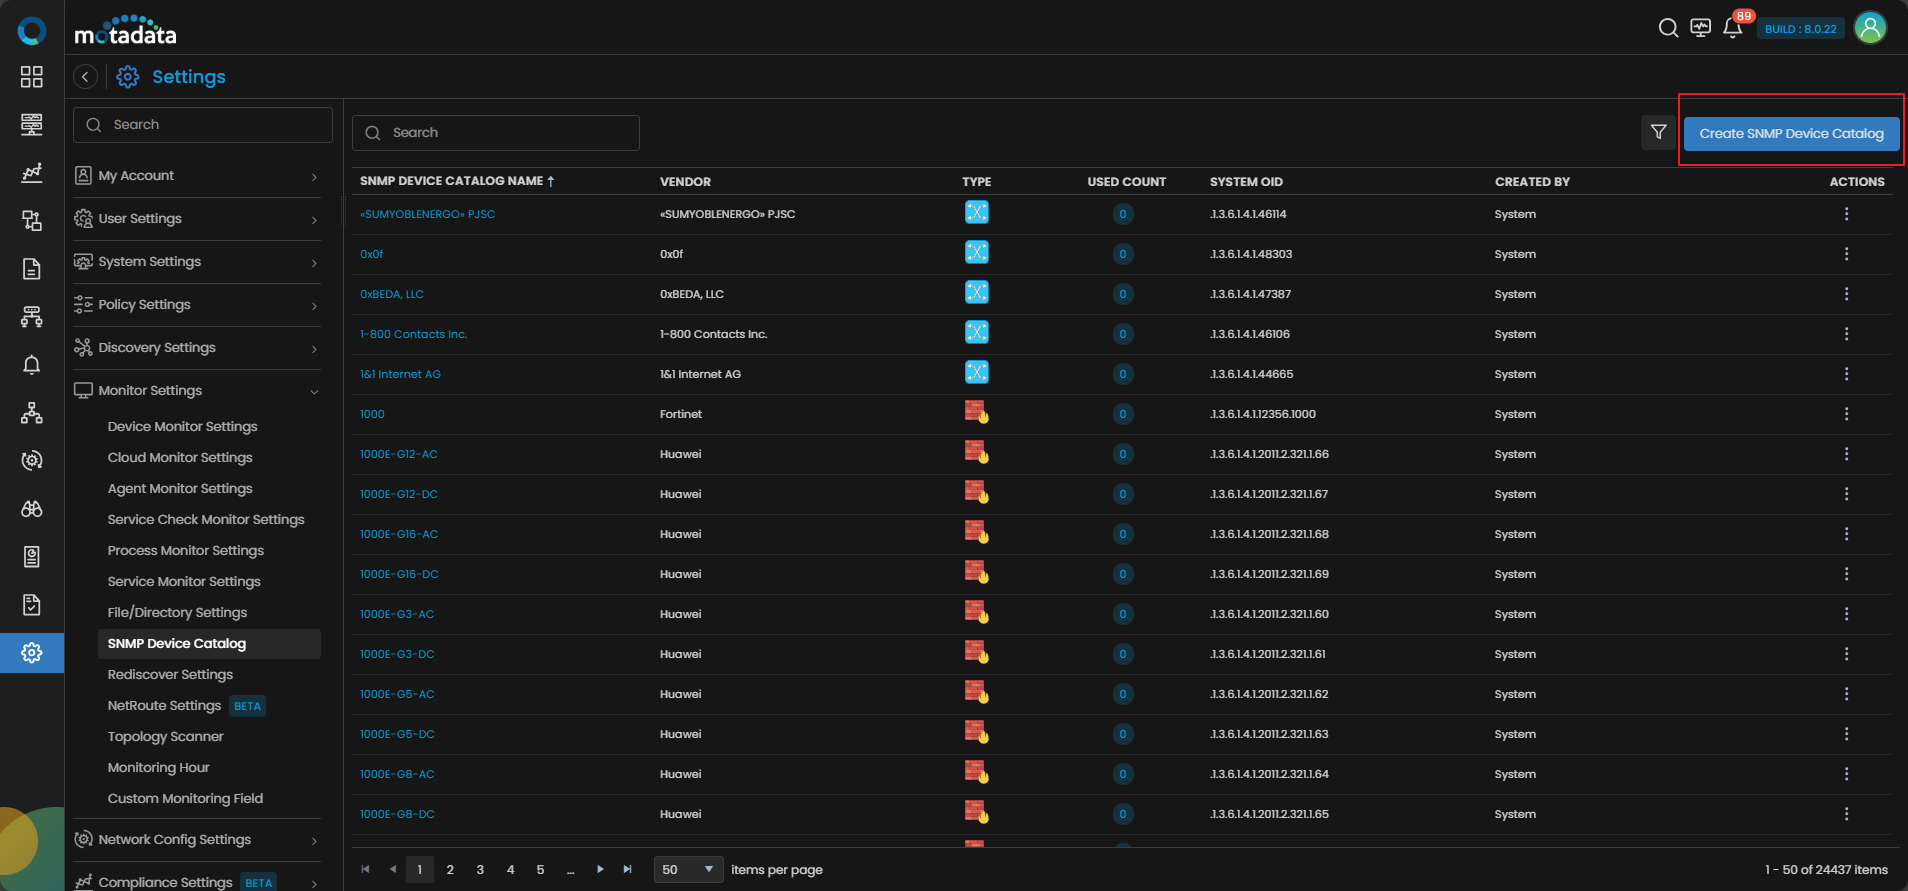Open the notifications bell with 89 badge
The width and height of the screenshot is (1908, 891).
(x=1733, y=28)
